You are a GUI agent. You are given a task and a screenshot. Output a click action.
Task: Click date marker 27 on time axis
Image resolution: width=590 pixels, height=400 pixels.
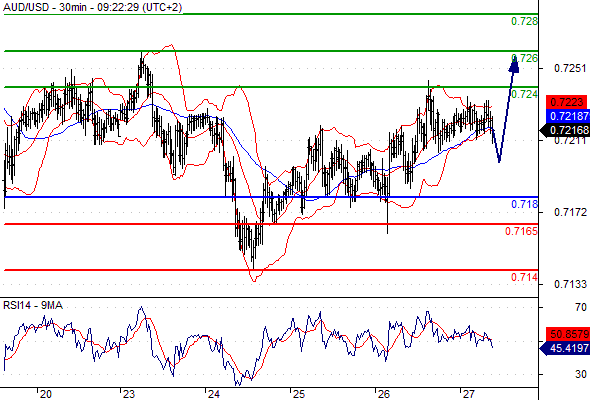pos(469,394)
